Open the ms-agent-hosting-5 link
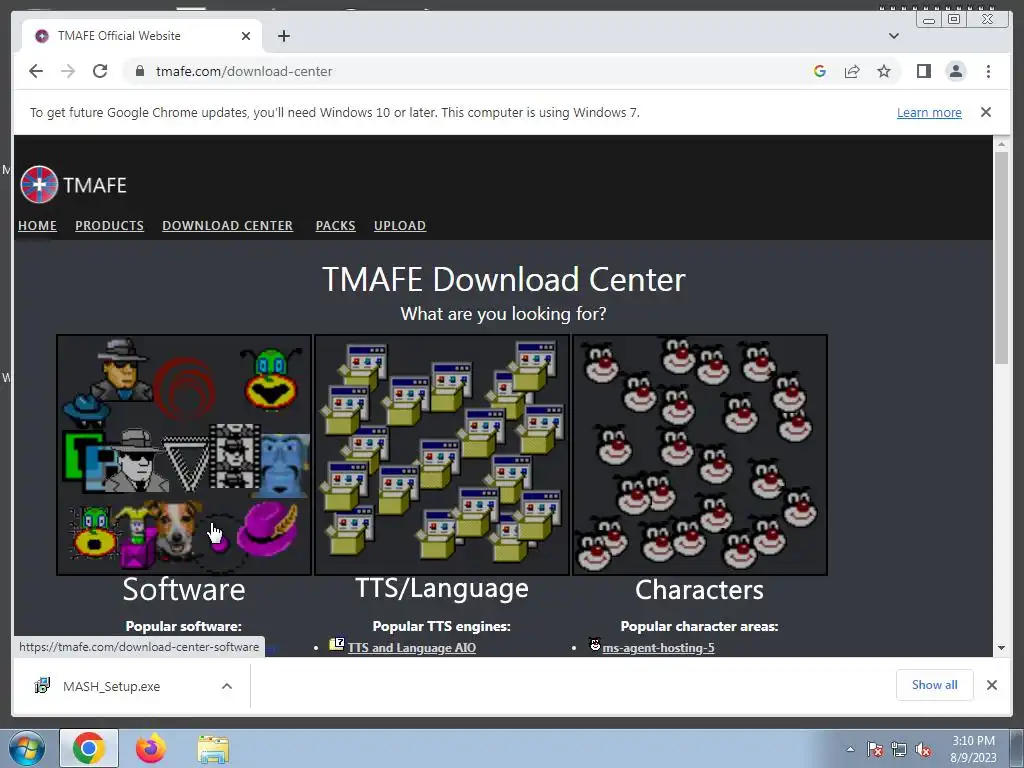This screenshot has height=768, width=1024. pos(658,648)
